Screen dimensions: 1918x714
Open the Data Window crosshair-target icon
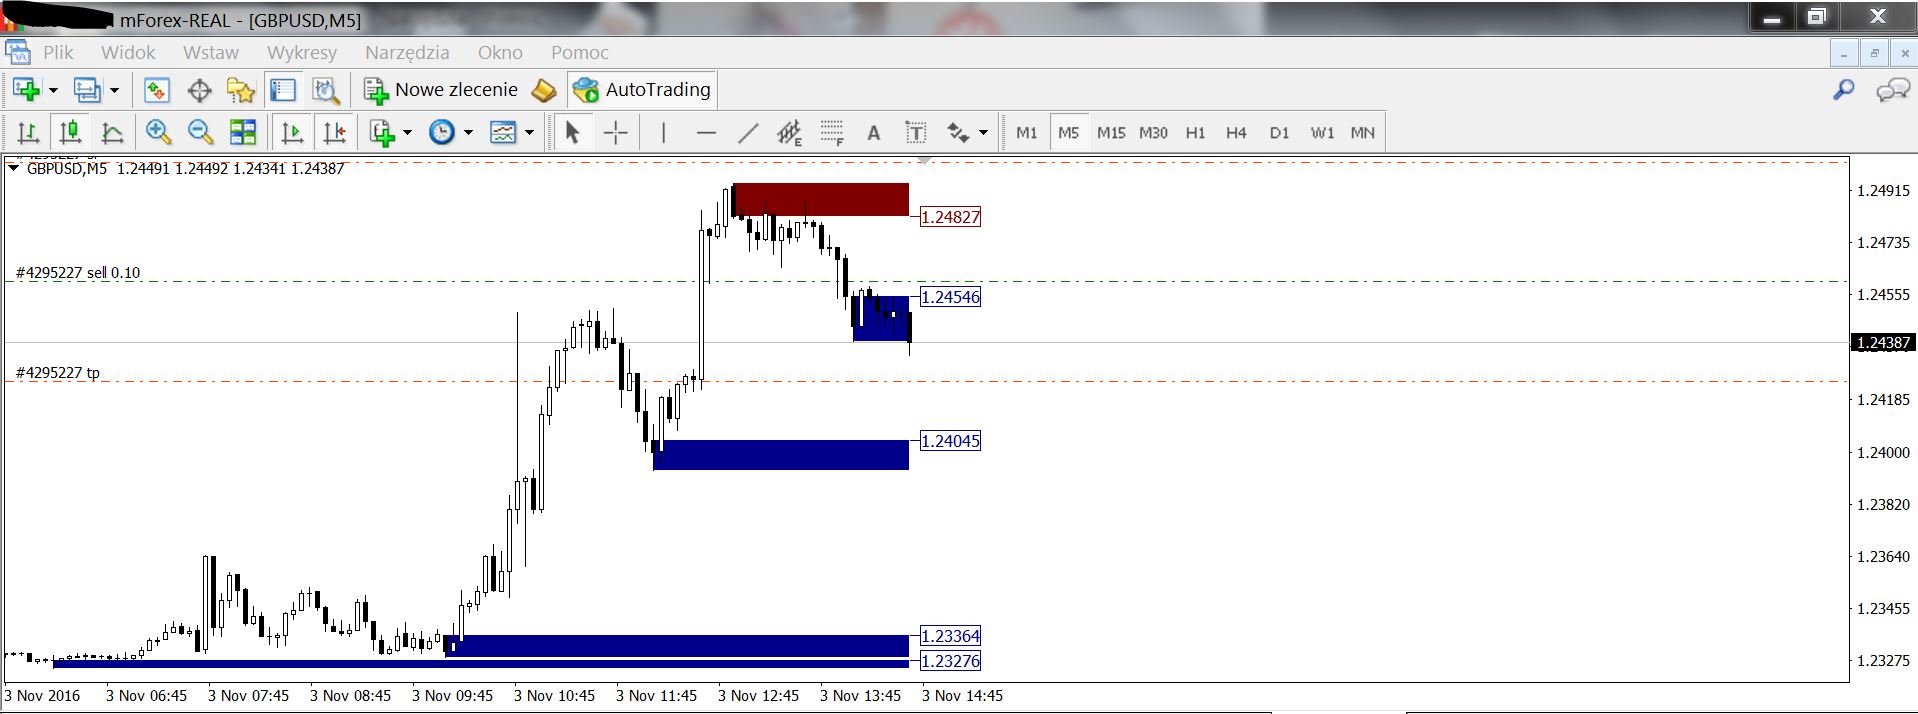point(200,90)
